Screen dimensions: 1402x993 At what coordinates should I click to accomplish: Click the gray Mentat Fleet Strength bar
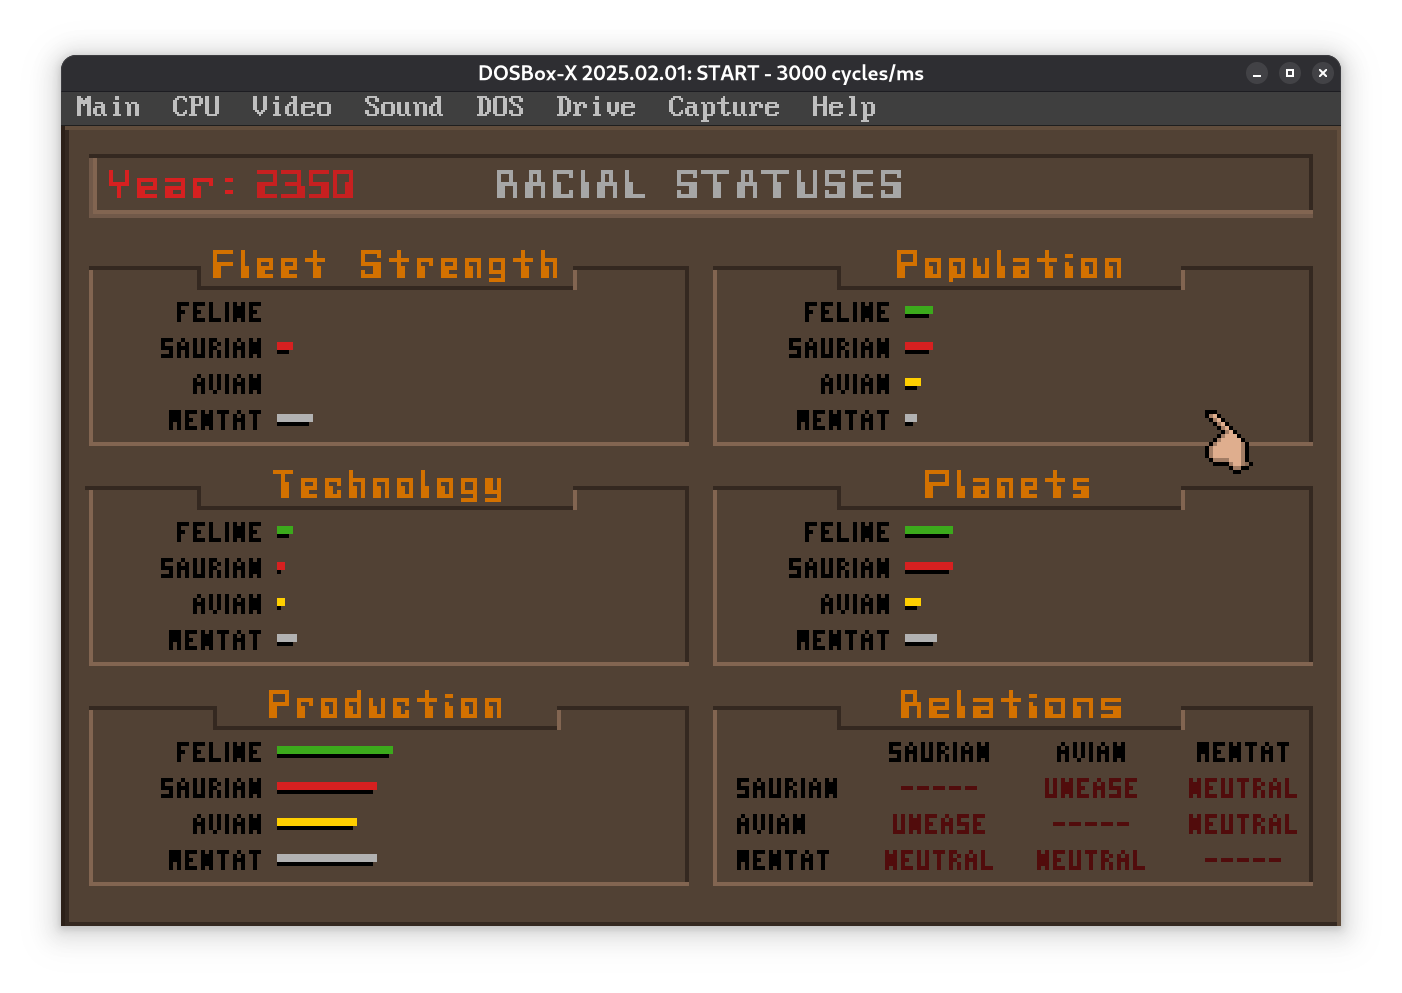click(x=294, y=419)
